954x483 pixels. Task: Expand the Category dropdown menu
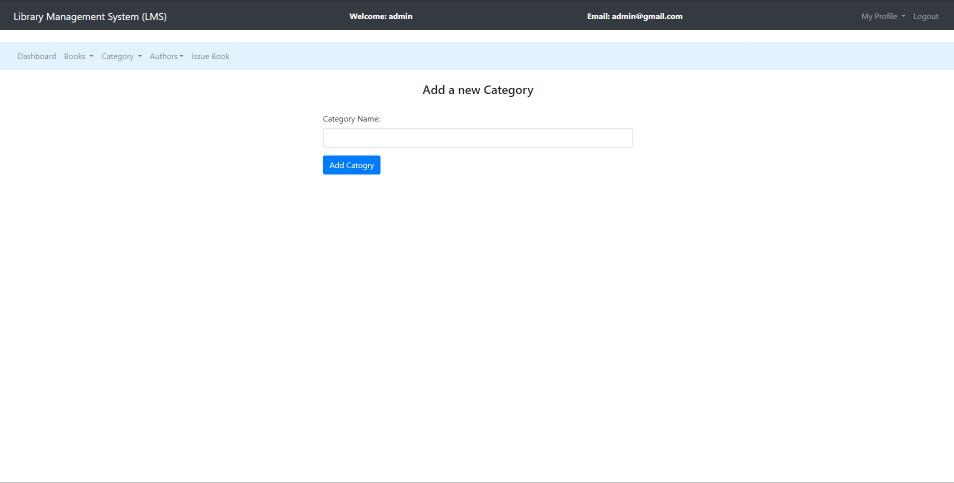coord(121,56)
